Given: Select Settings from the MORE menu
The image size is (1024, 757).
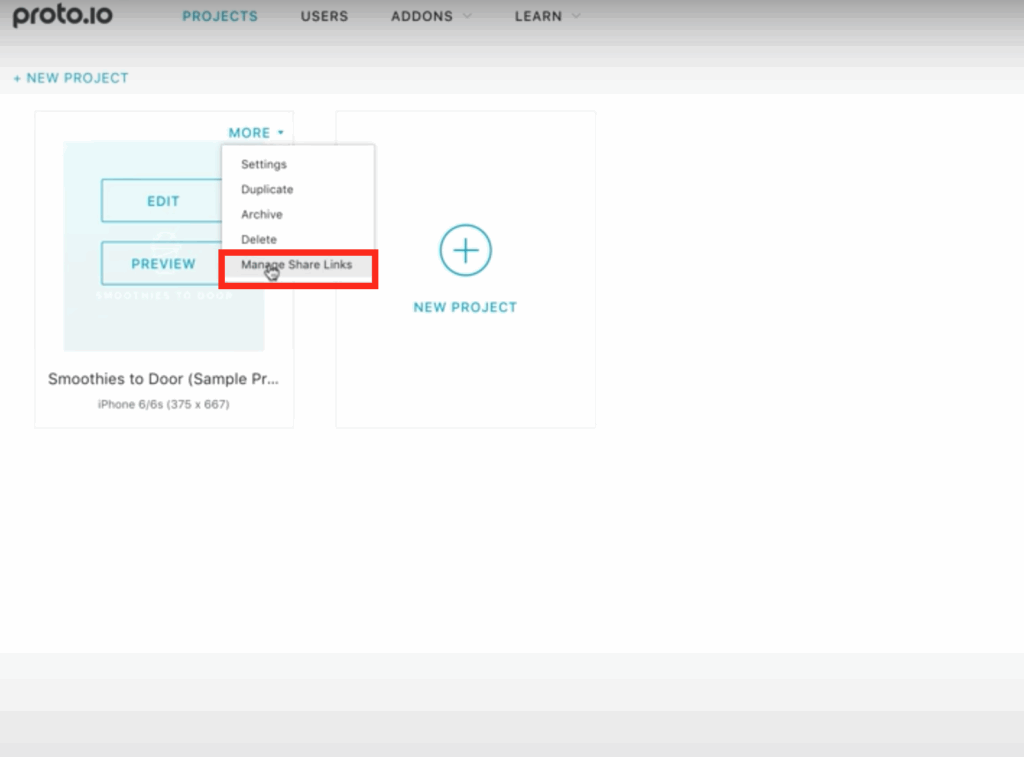Looking at the screenshot, I should point(264,164).
